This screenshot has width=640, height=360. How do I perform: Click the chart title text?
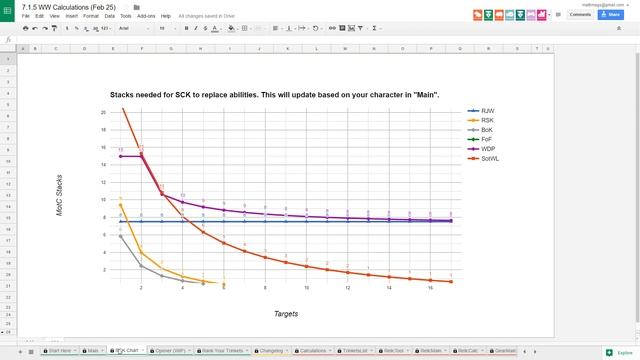274,95
